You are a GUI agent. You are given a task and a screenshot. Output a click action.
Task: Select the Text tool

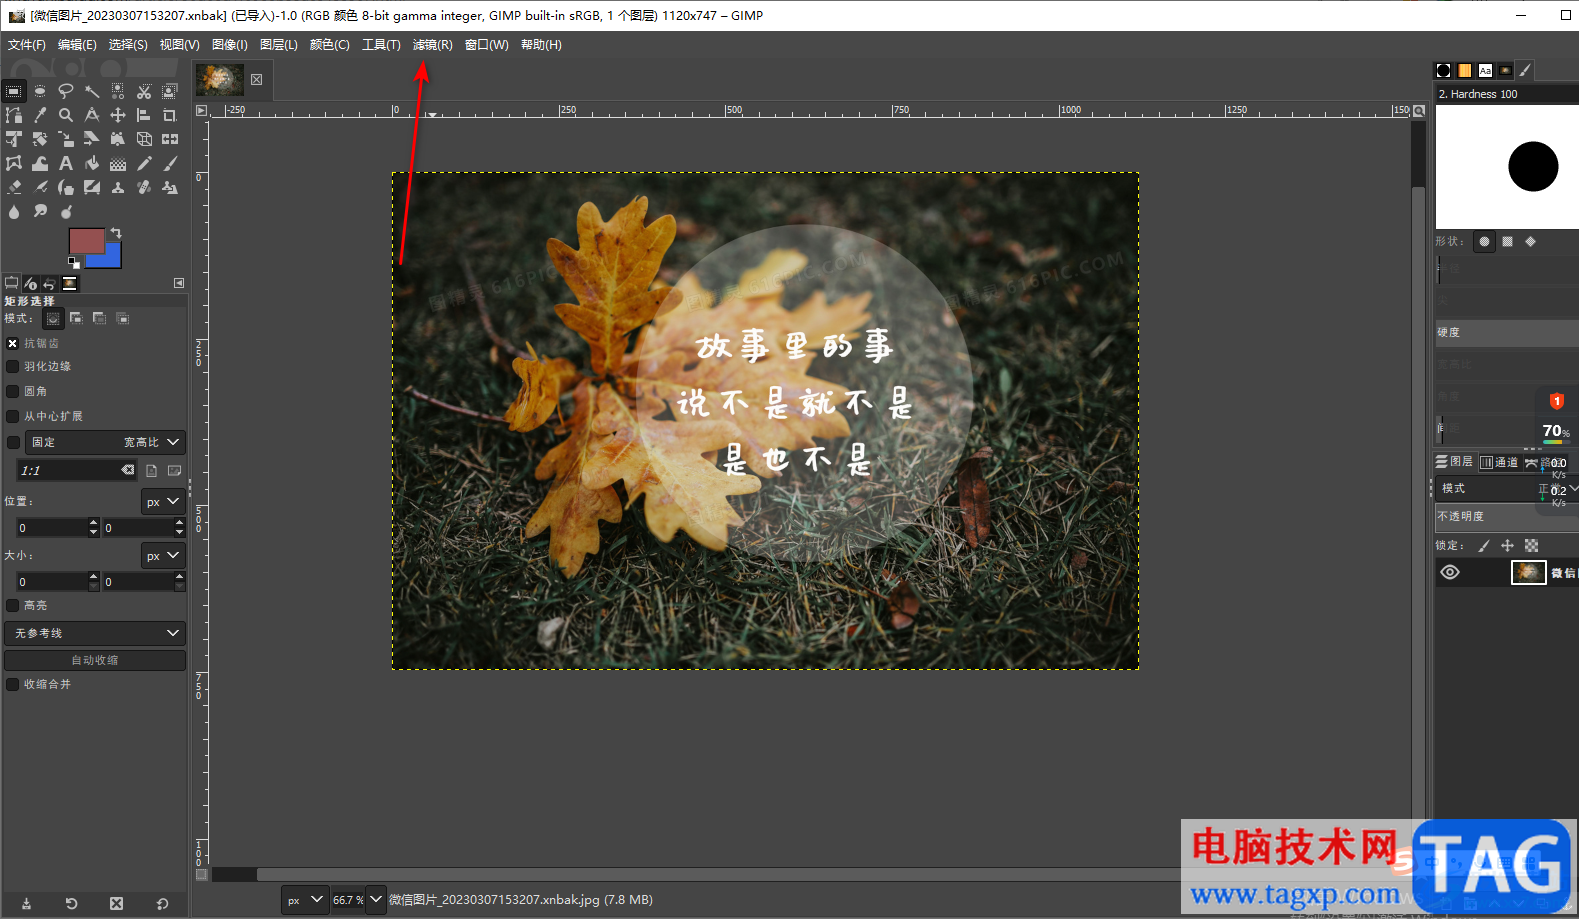click(66, 163)
